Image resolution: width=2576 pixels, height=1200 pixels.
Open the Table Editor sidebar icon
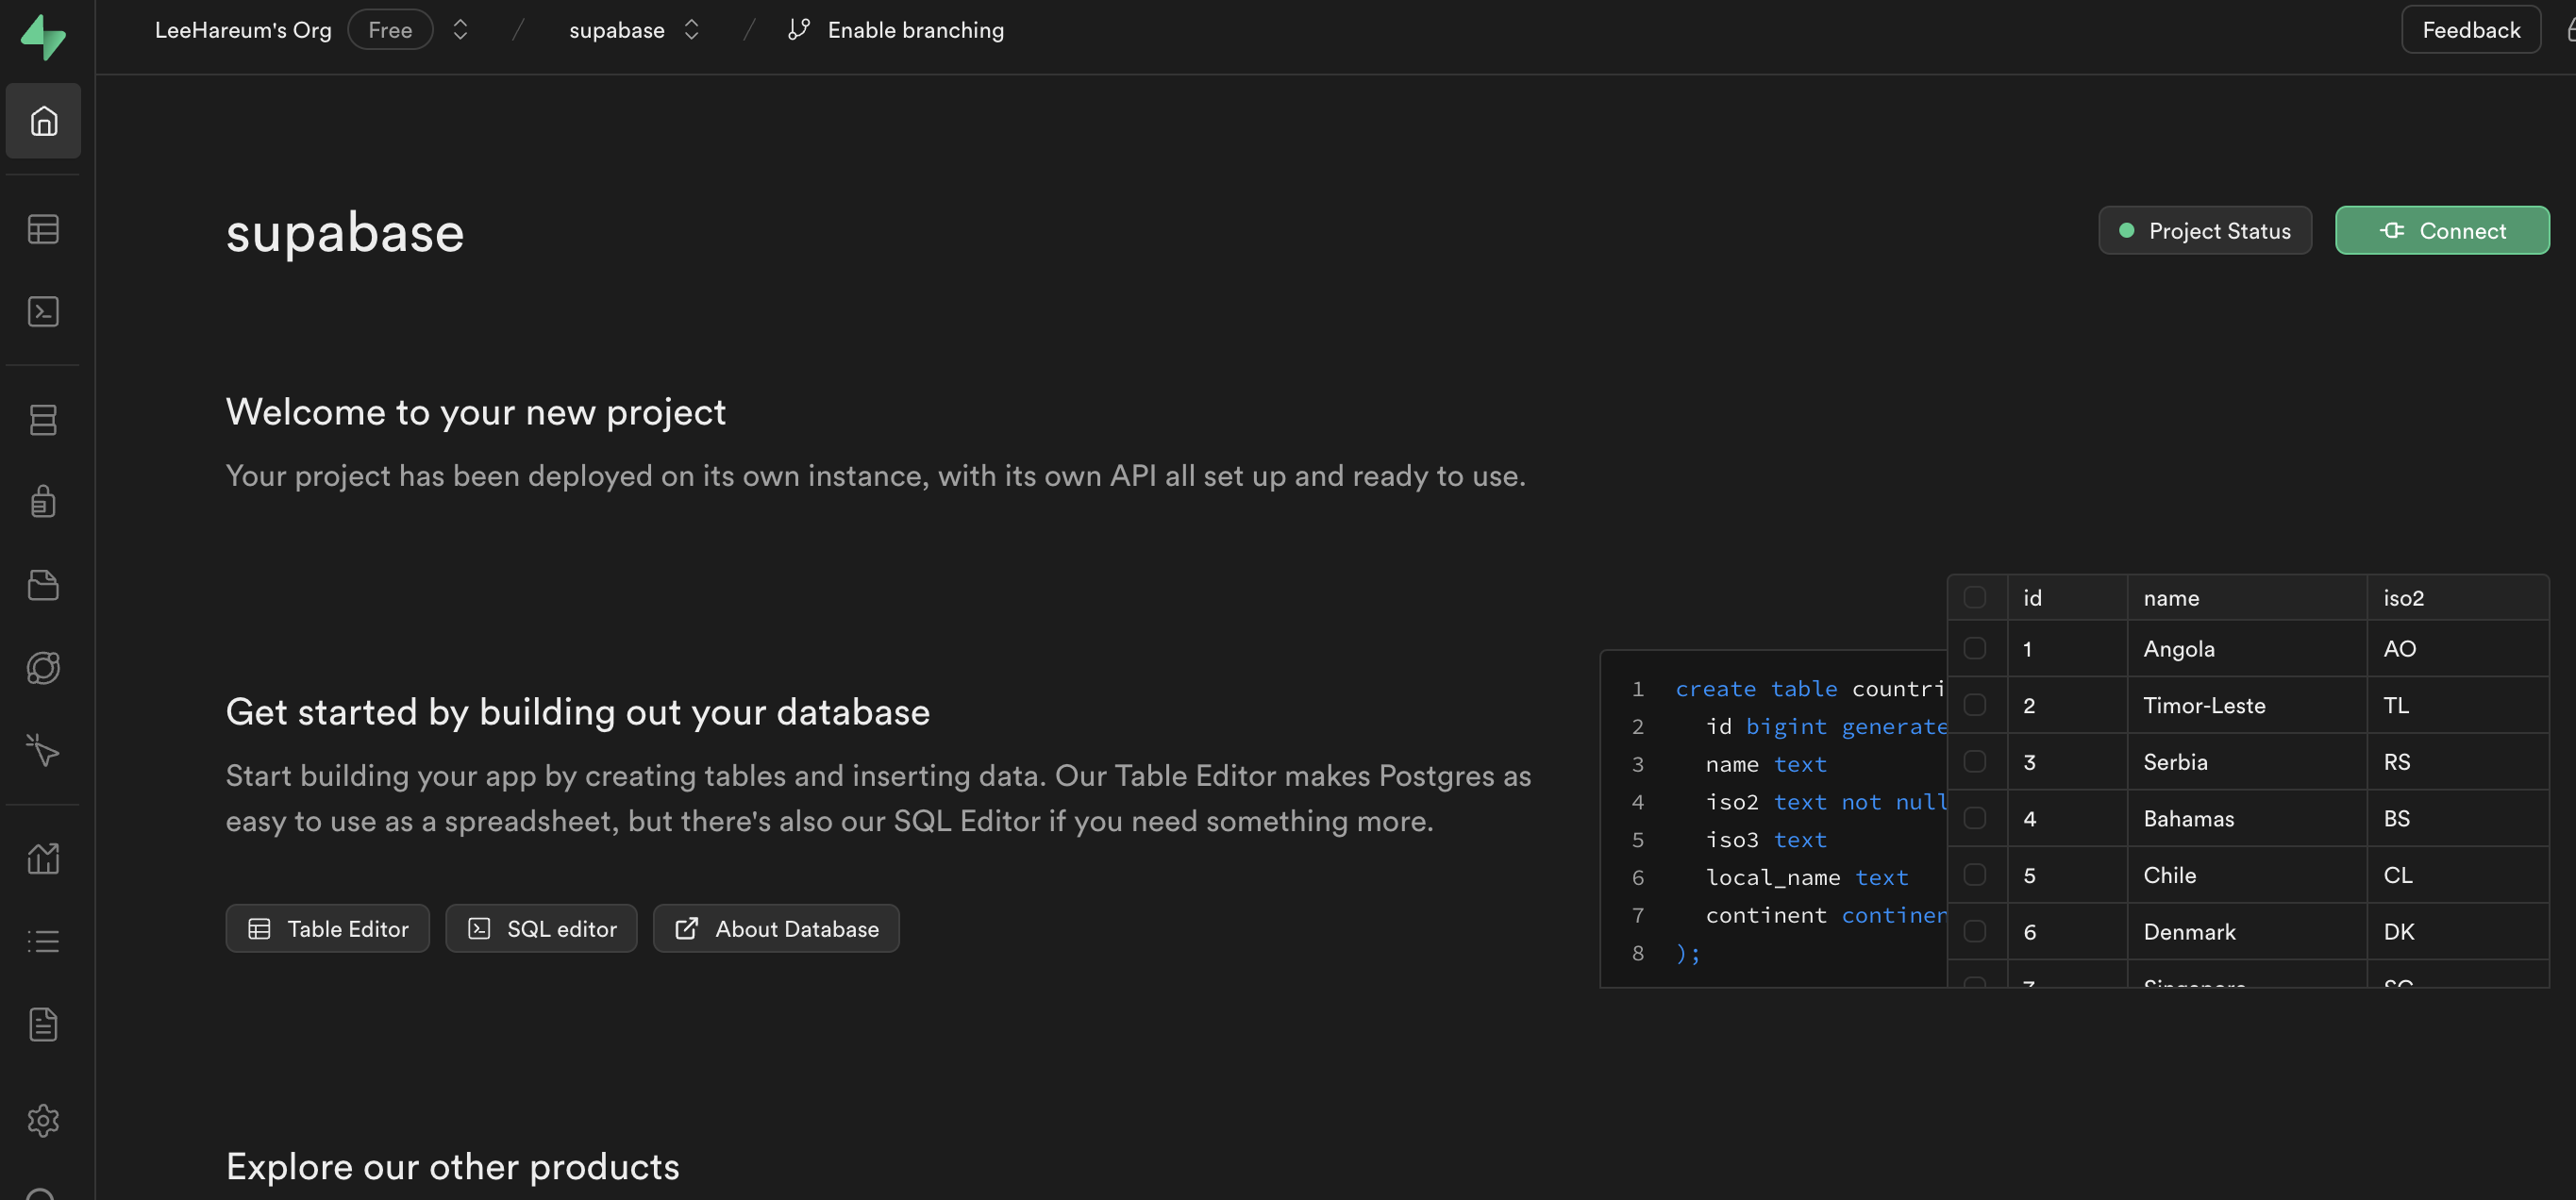[43, 229]
